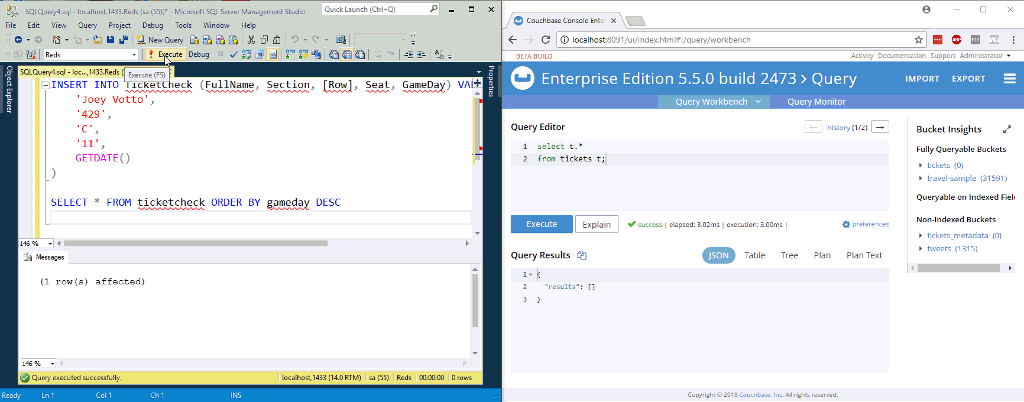Image resolution: width=1024 pixels, height=402 pixels.
Task: Open the collapsed Properties side panel in SSMS
Action: point(490,82)
